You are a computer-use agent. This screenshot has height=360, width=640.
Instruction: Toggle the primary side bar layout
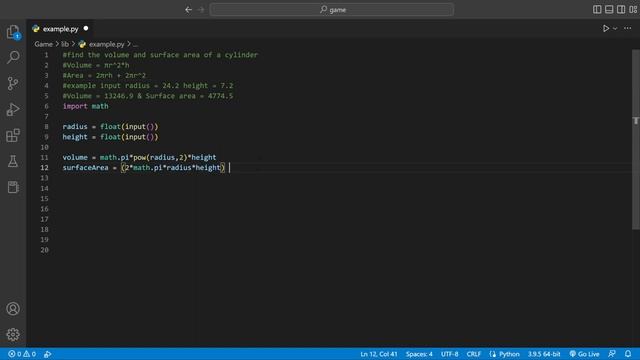(597, 9)
